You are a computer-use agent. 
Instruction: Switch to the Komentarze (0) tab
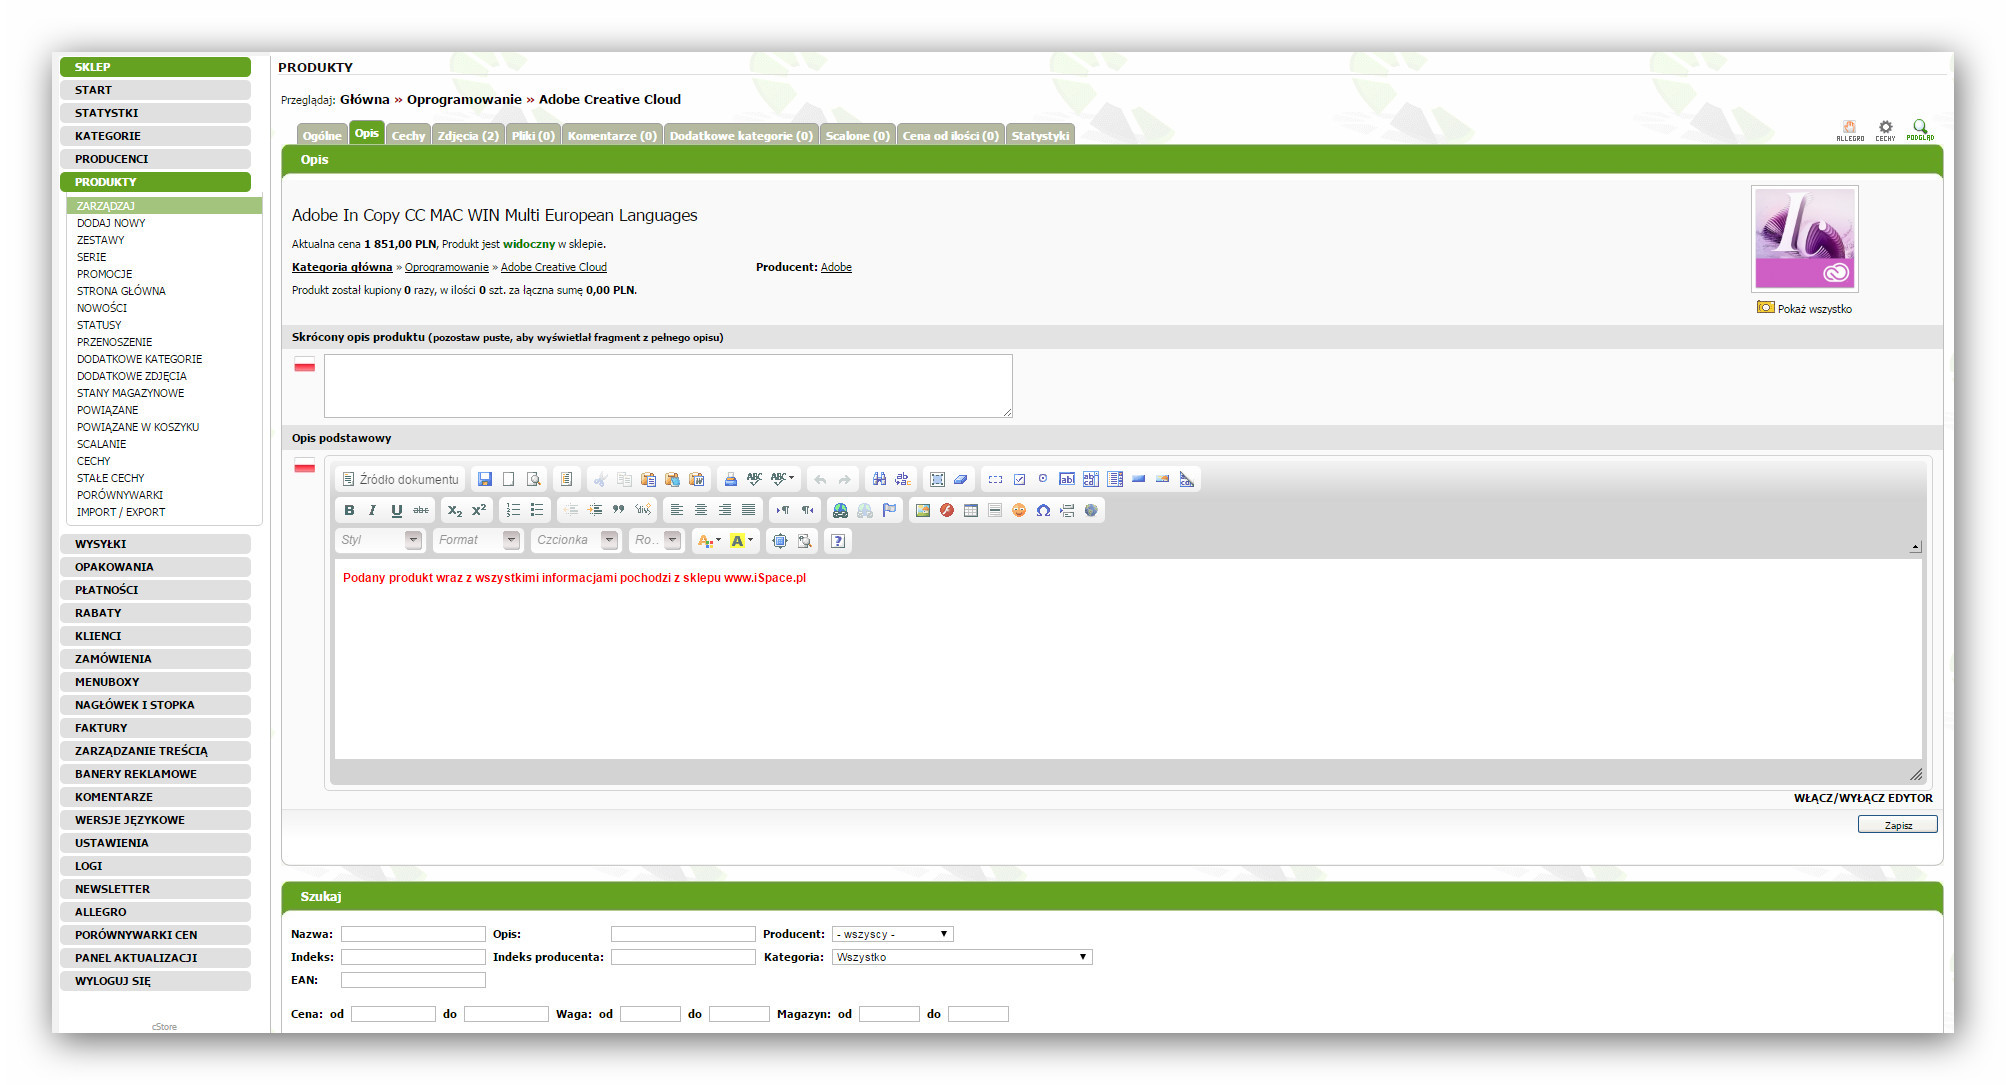pos(612,135)
